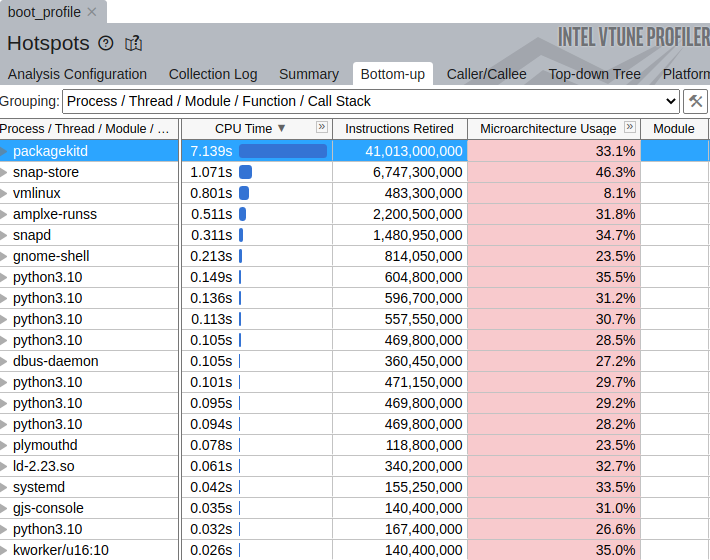Expand the snapd row
The width and height of the screenshot is (710, 560).
click(4, 235)
